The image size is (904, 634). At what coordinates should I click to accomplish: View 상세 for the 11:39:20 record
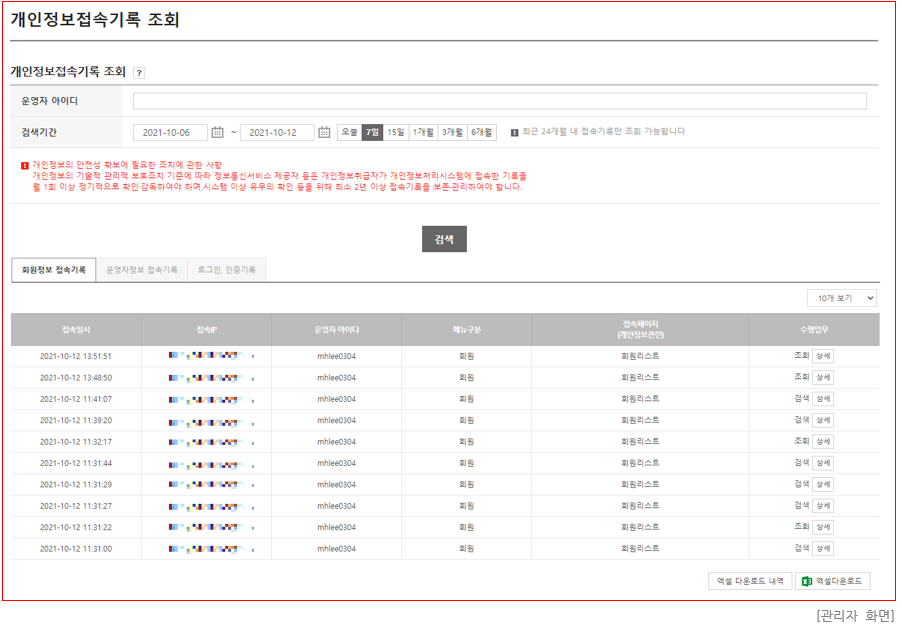pos(823,420)
